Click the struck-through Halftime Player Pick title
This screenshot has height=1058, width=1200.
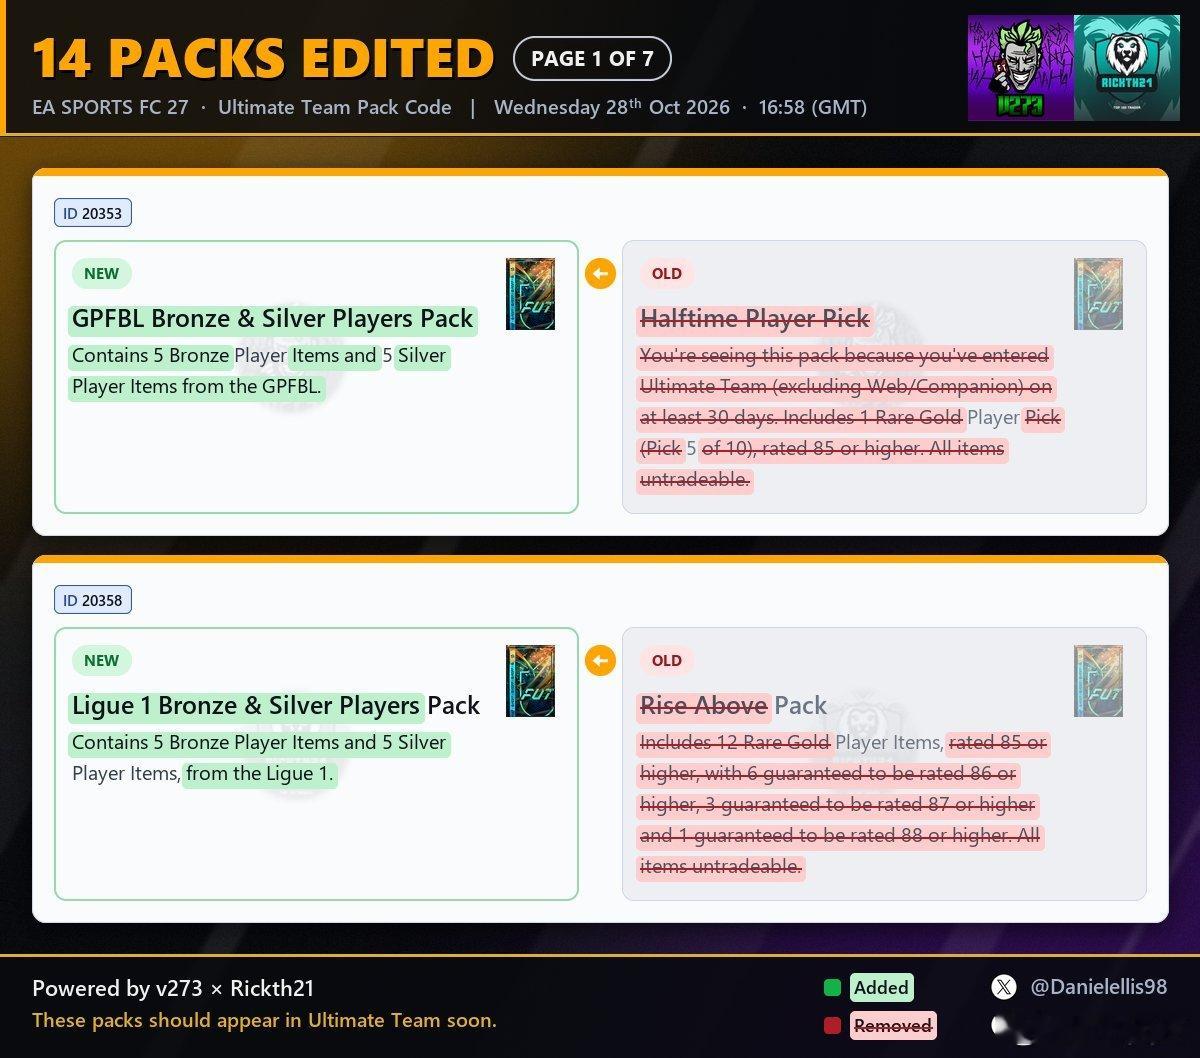coord(755,319)
